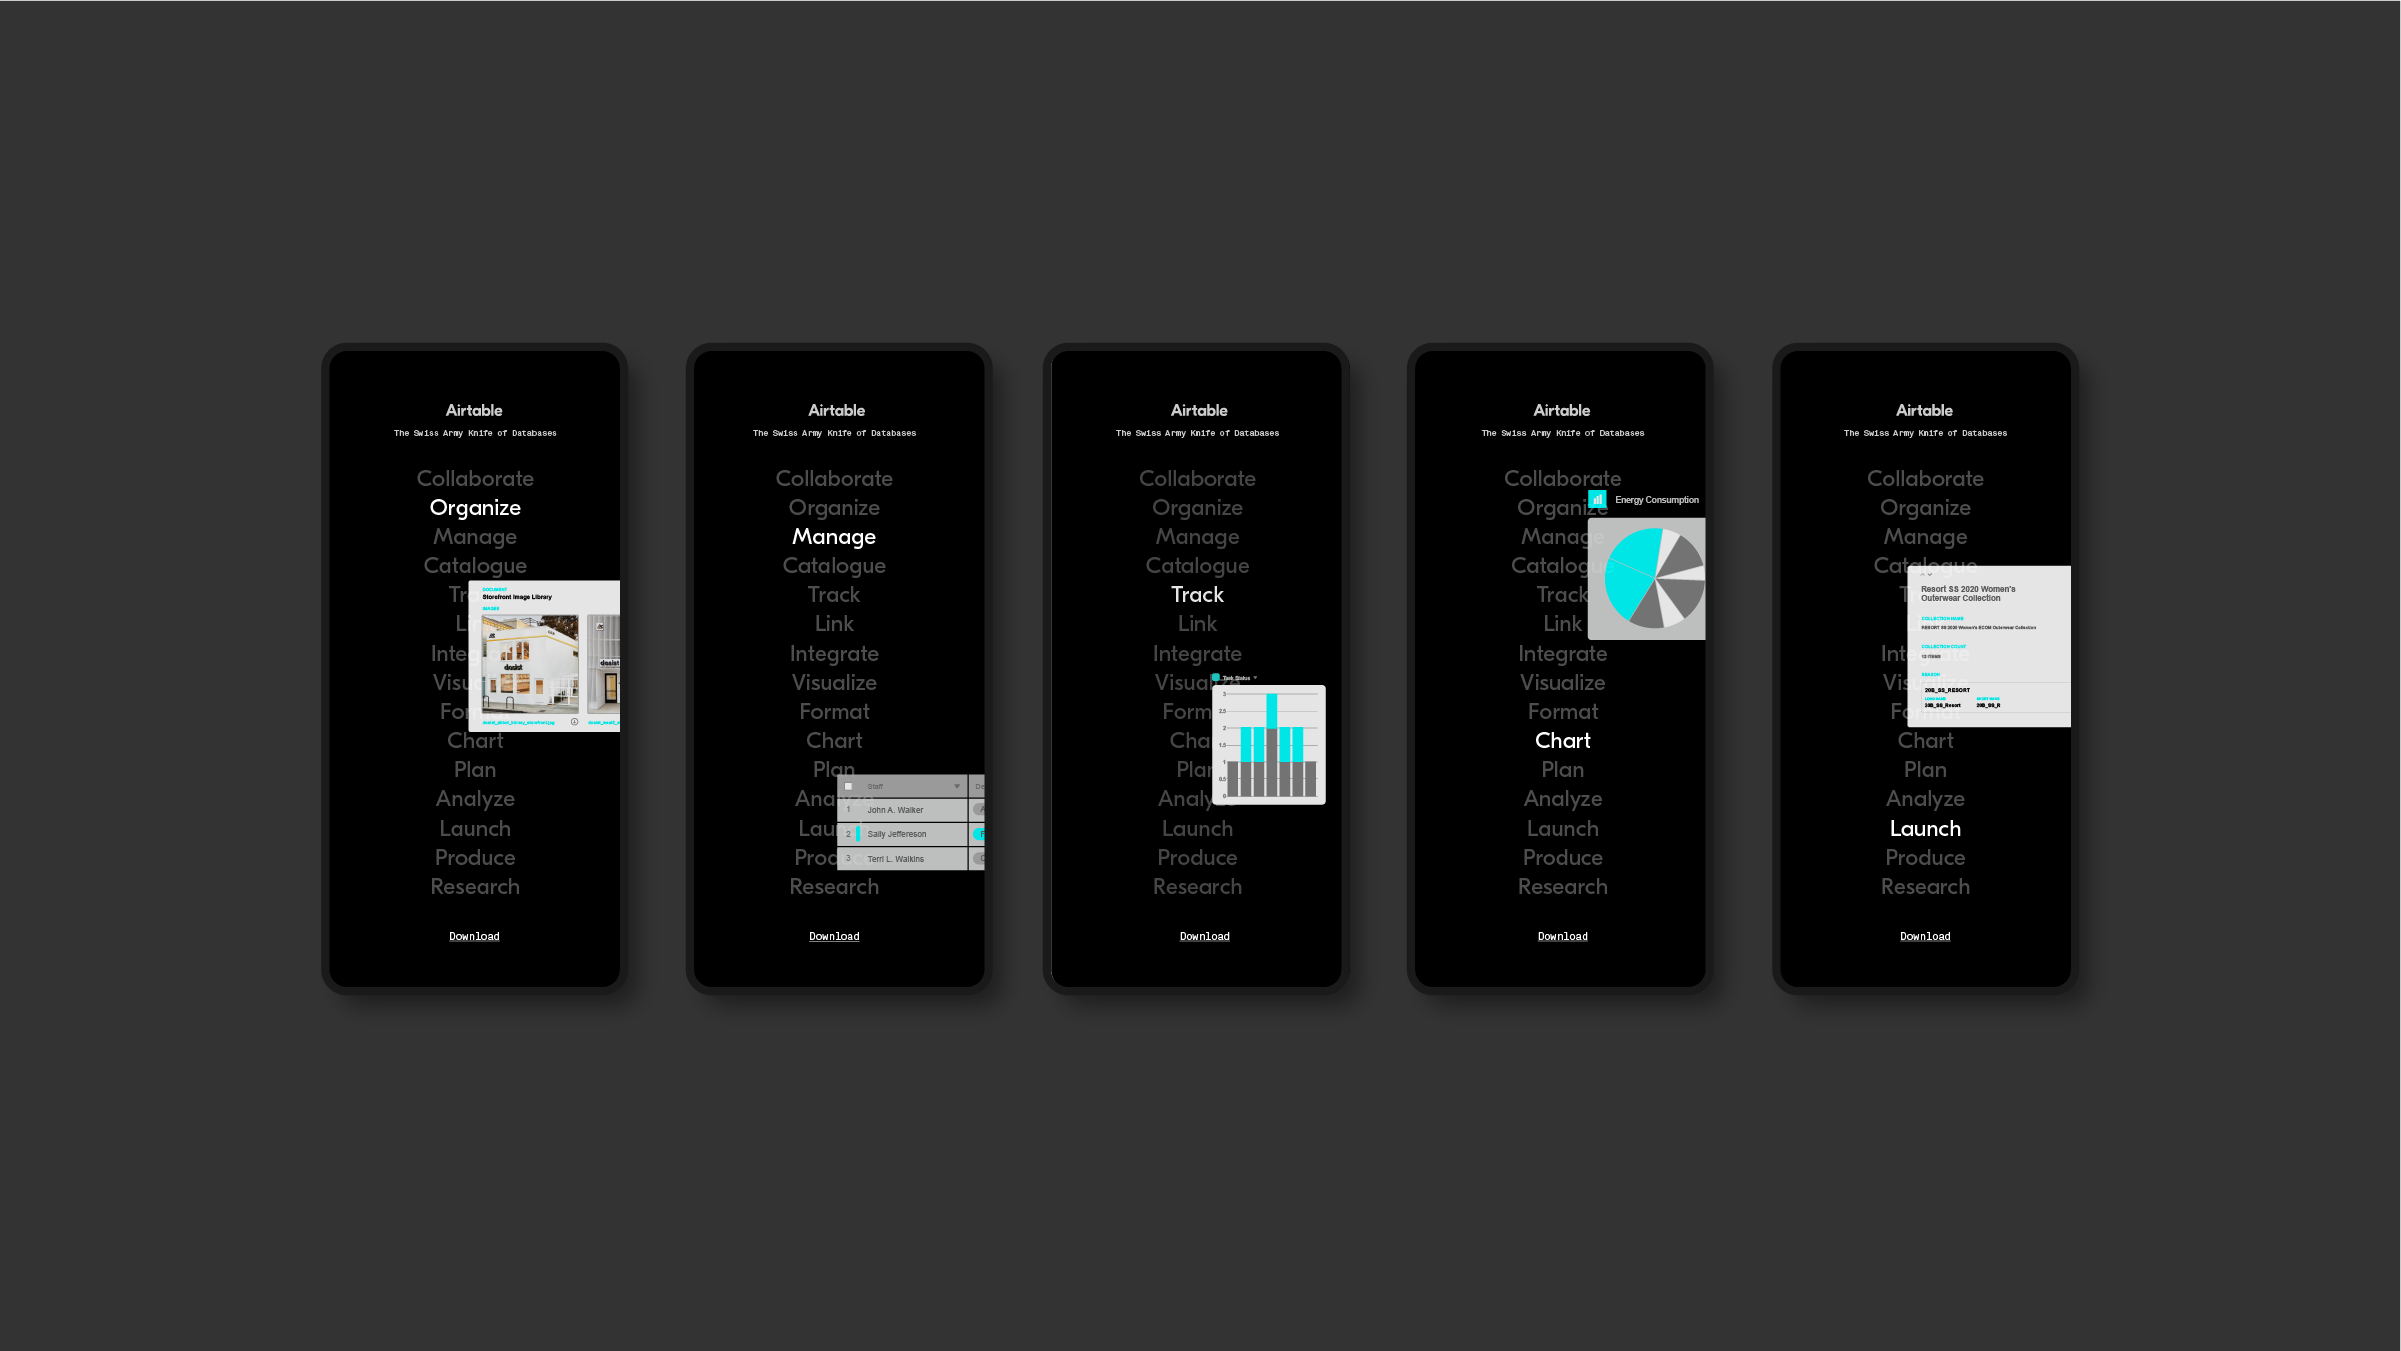The height and width of the screenshot is (1351, 2401).
Task: Click the Airtable title on the Launch-highlighted phone
Action: (x=1924, y=411)
